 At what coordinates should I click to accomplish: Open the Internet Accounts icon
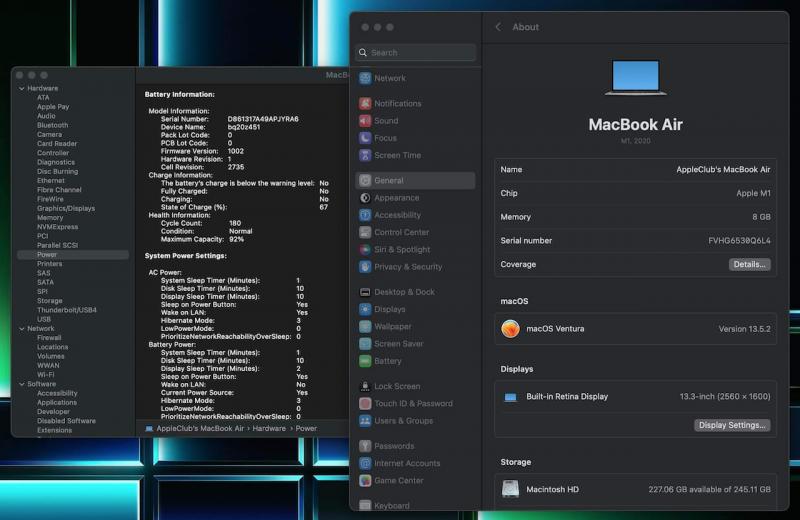[x=365, y=463]
